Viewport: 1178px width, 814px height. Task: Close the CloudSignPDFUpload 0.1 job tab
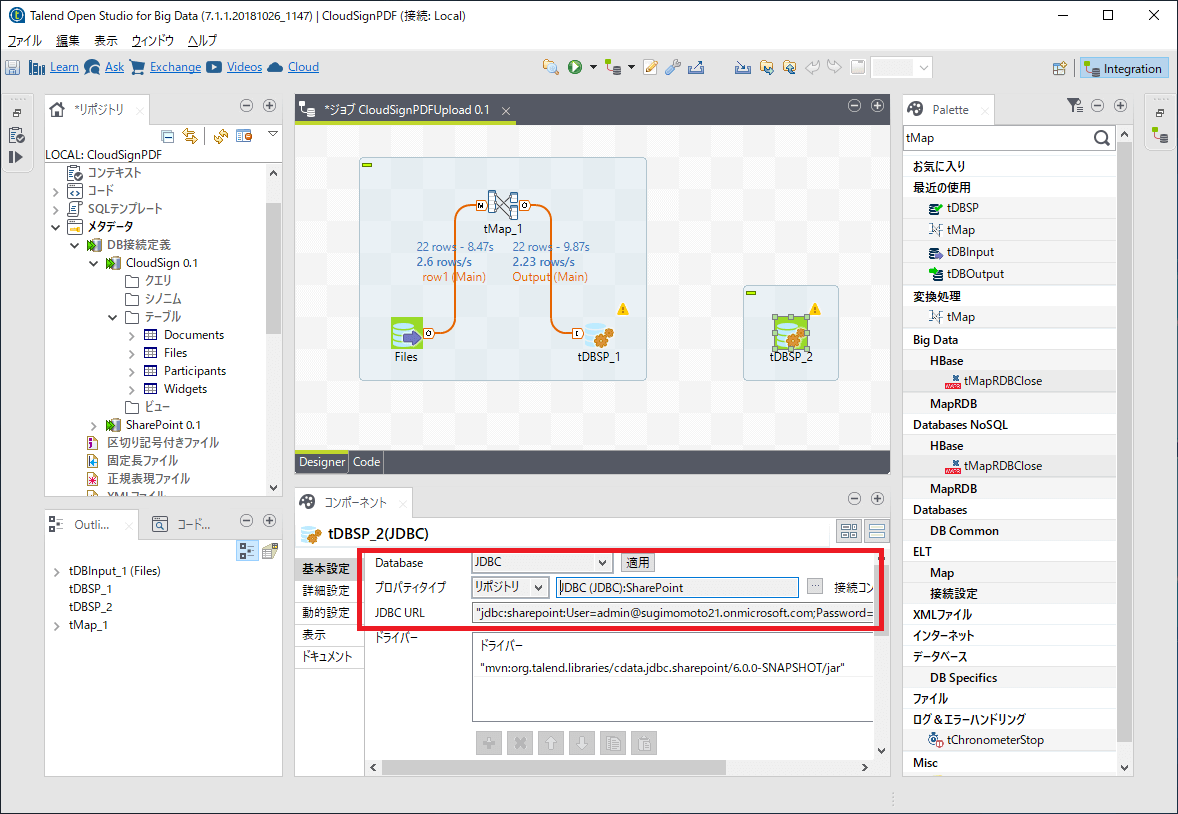(506, 110)
